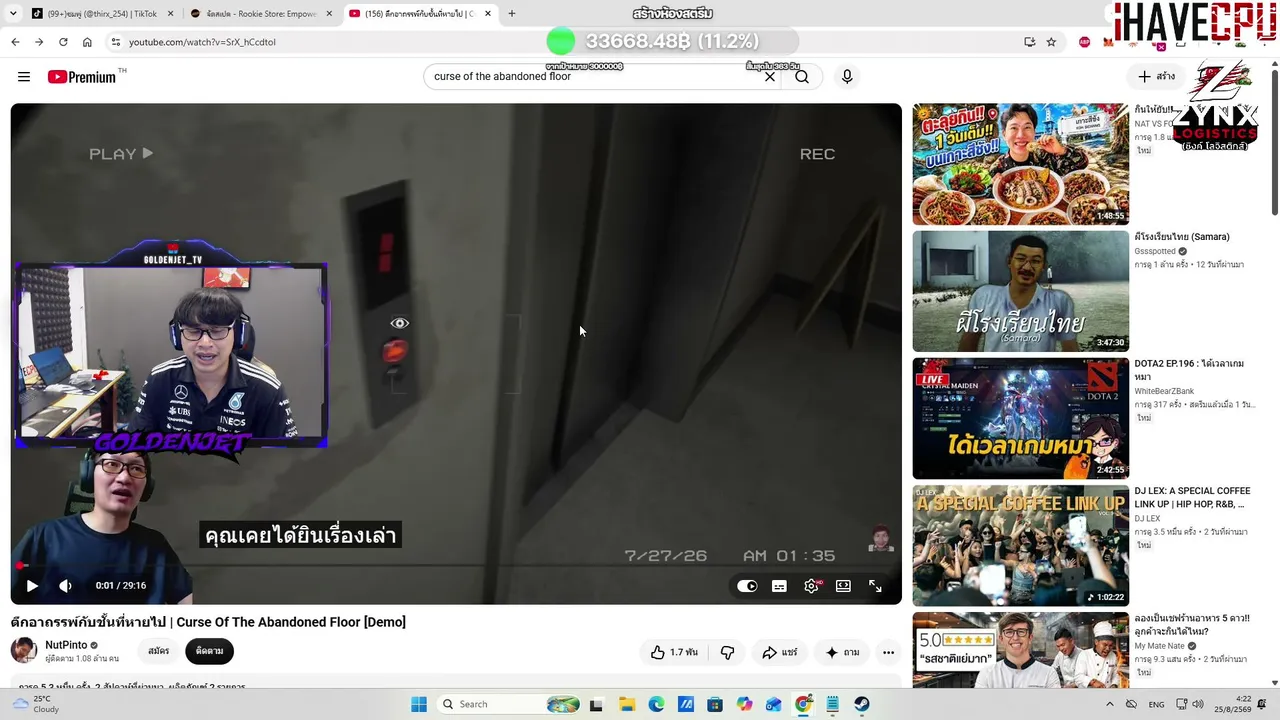The image size is (1280, 720).
Task: Open the Windows Start menu
Action: (x=419, y=704)
